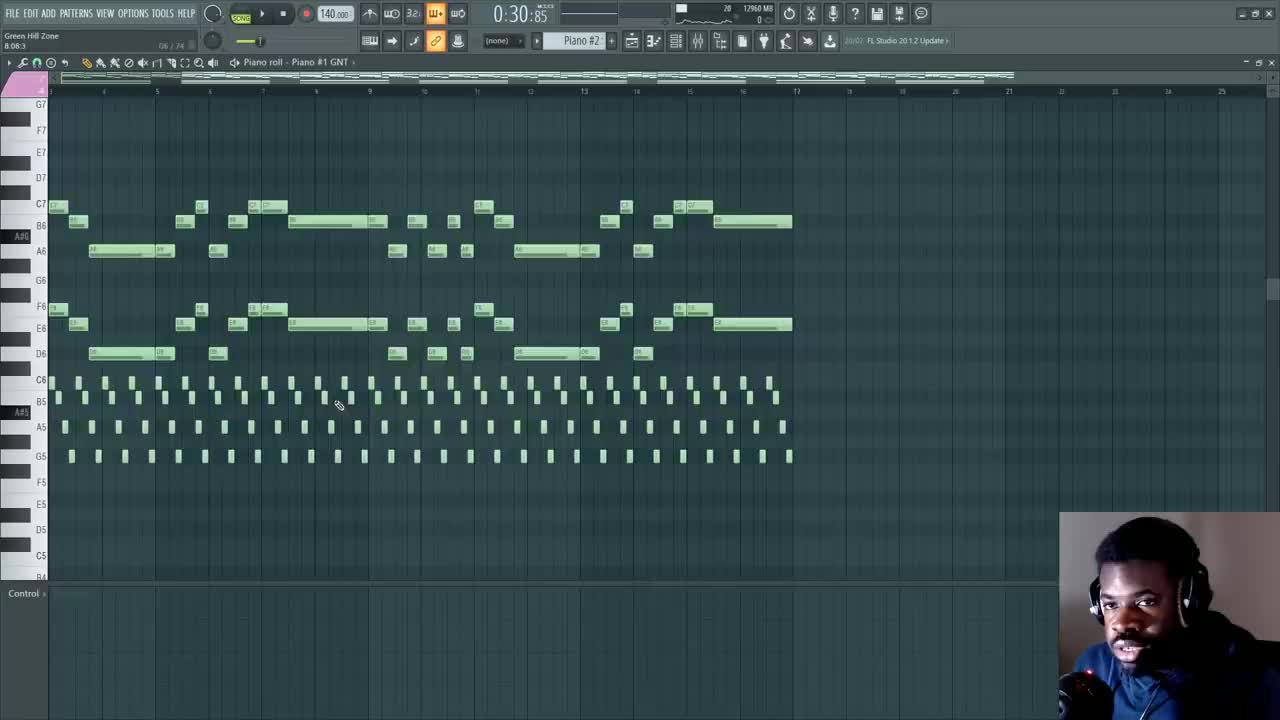1280x720 pixels.
Task: Click the FL Studio 20.1.2 Update link
Action: pos(905,41)
